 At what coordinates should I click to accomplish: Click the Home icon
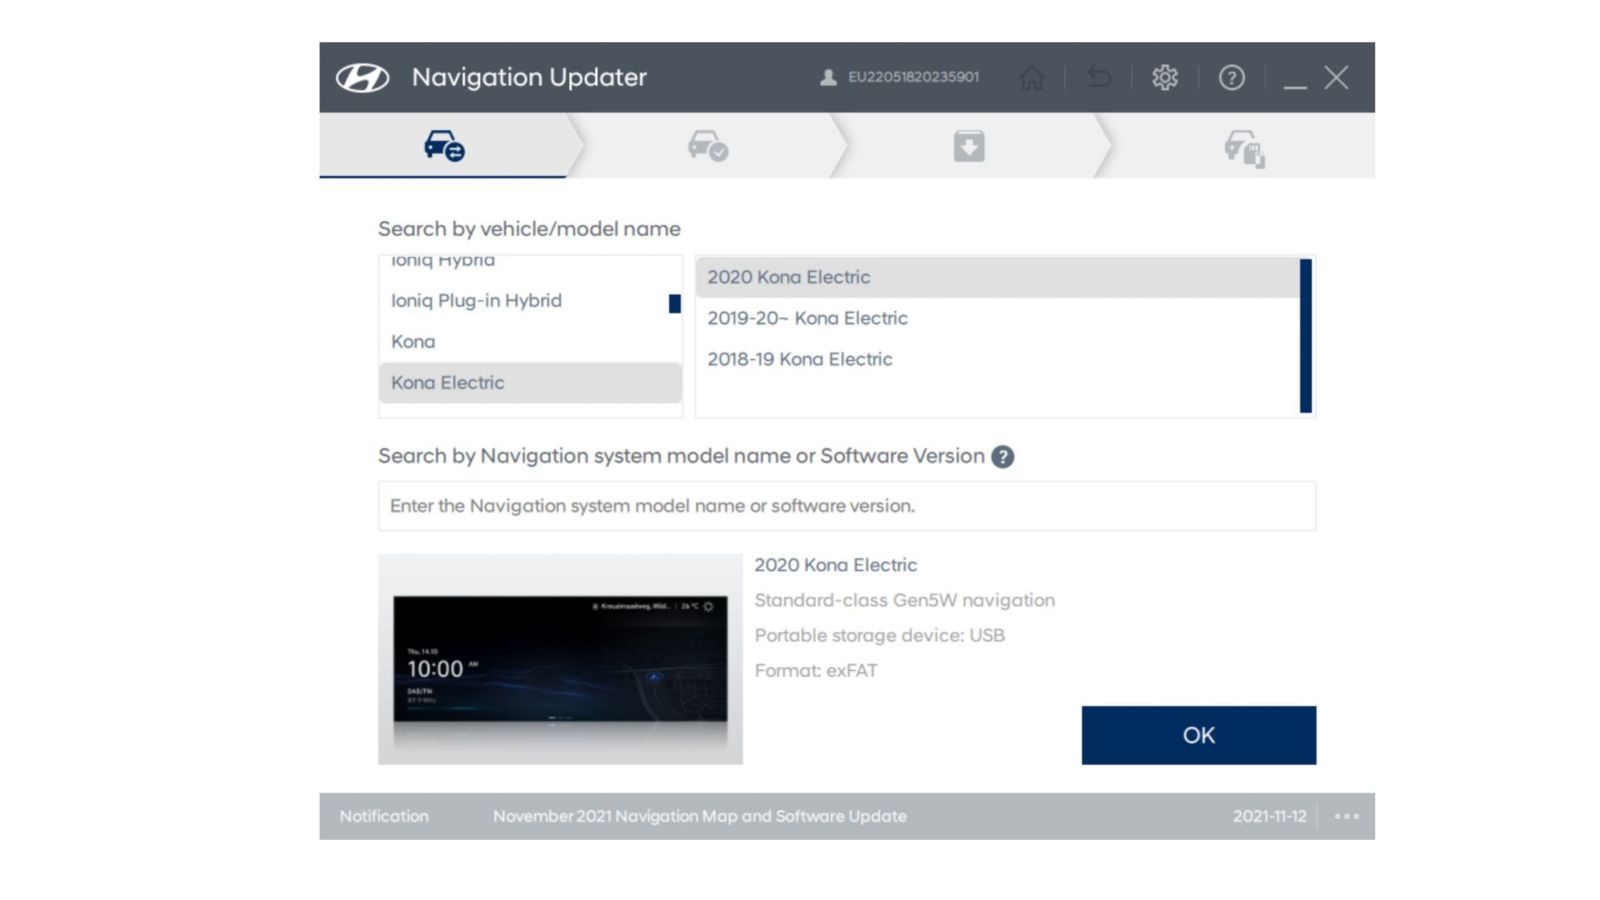pyautogui.click(x=1032, y=77)
